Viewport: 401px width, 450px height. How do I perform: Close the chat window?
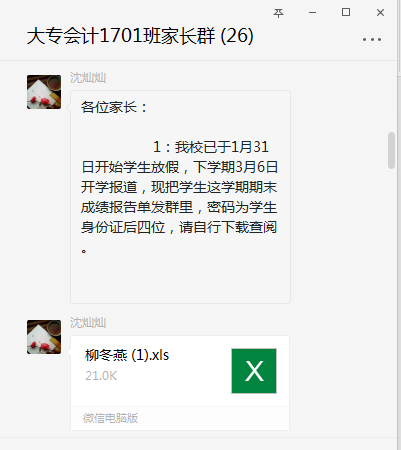click(380, 13)
